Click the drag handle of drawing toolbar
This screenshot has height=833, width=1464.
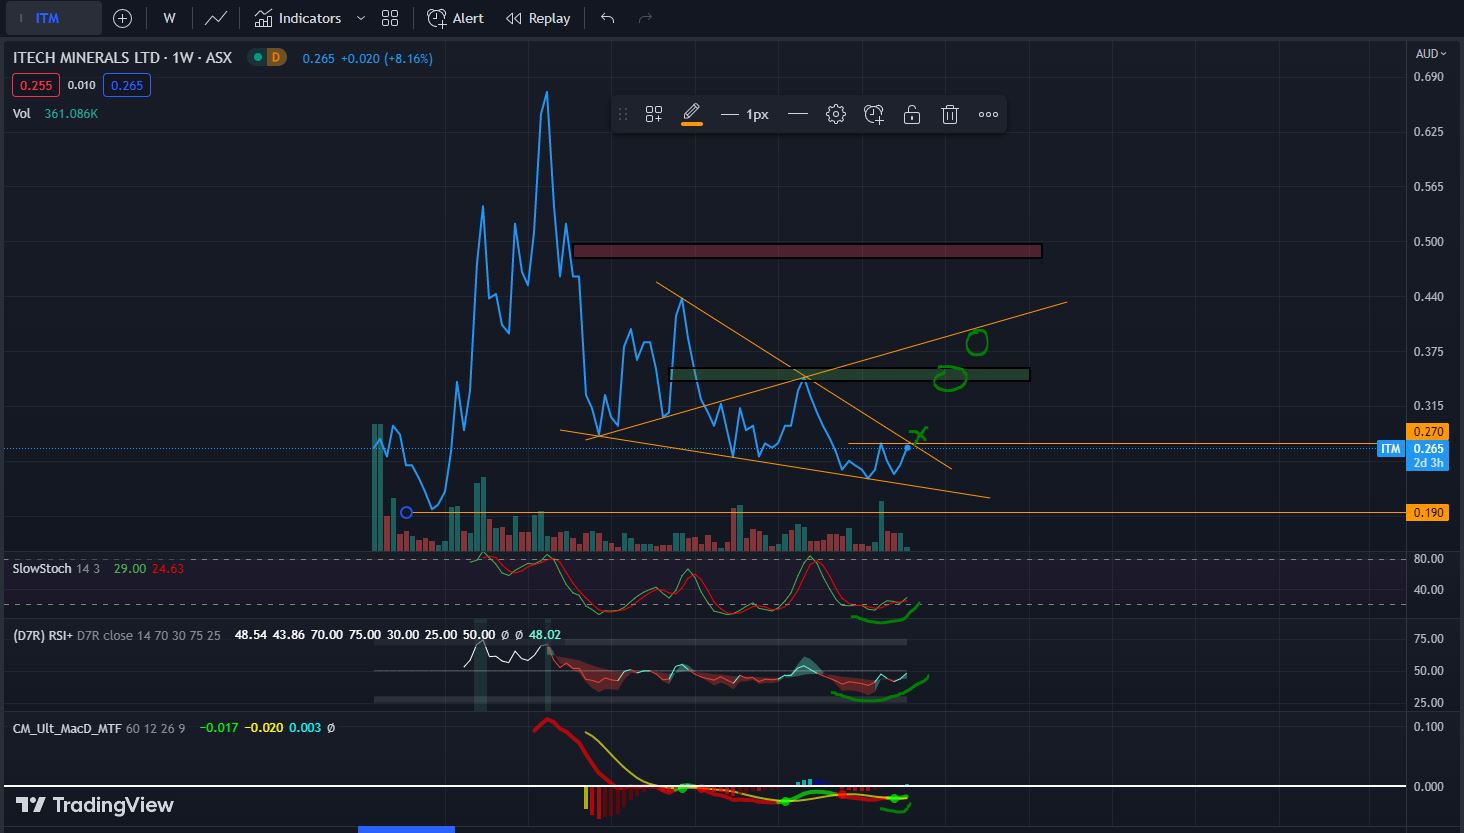pos(623,114)
